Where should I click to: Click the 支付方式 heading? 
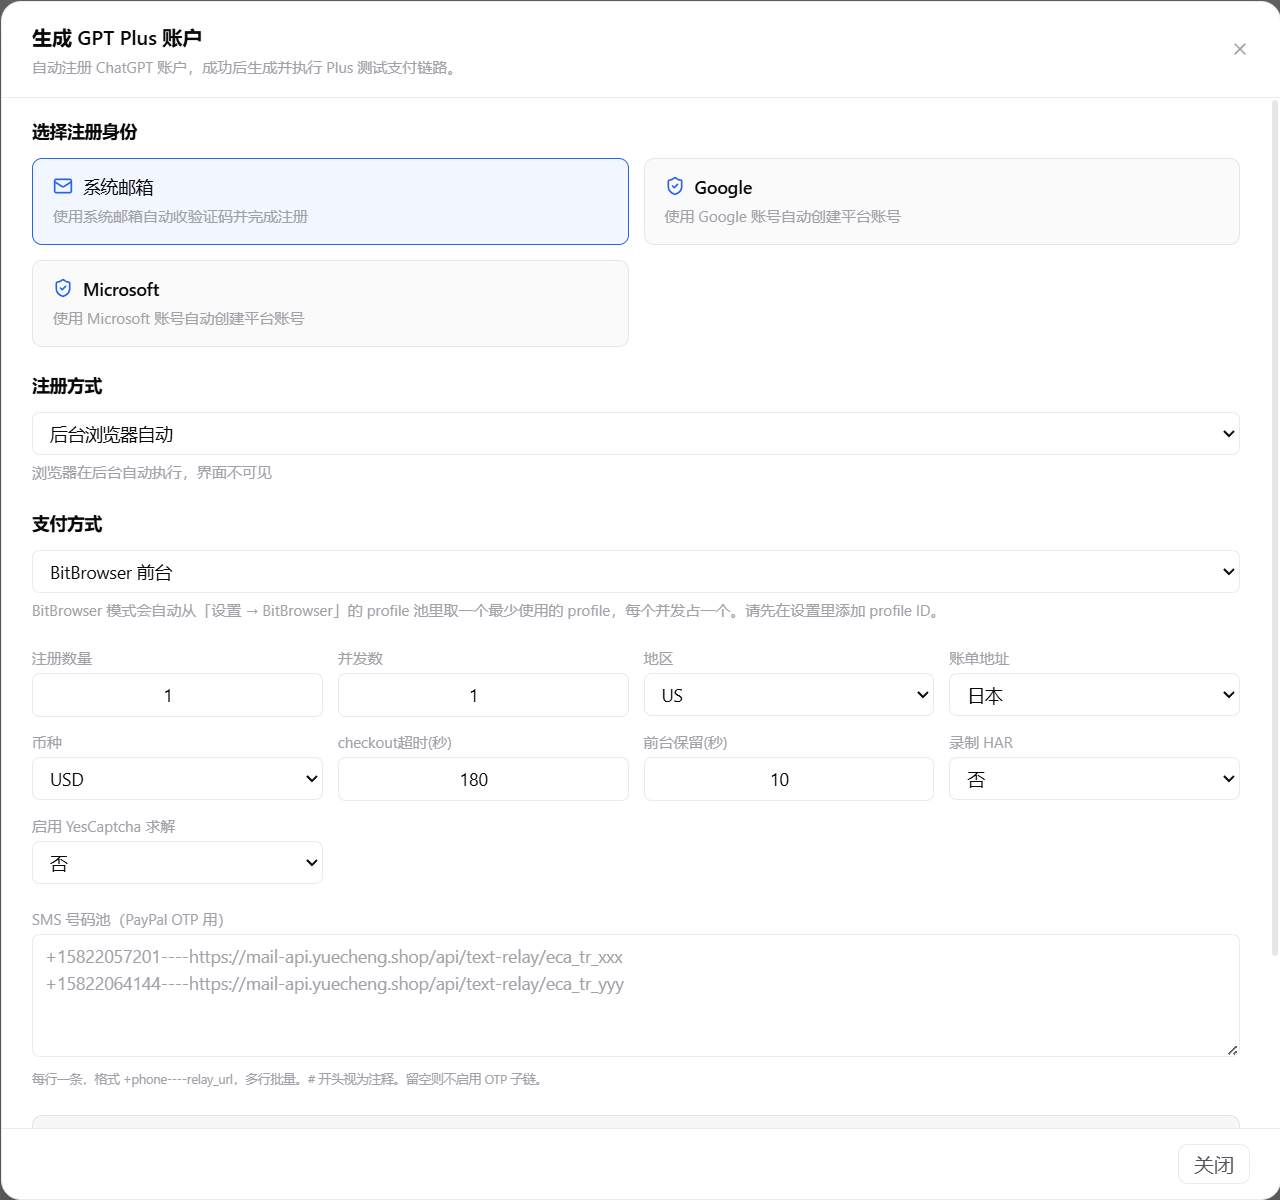pos(67,524)
